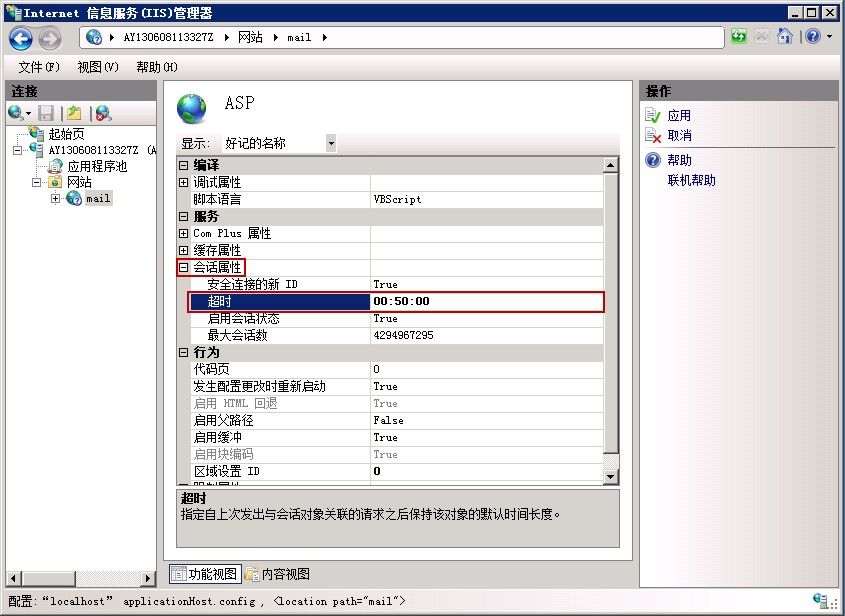Click the large ASP globe icon
Image resolution: width=845 pixels, height=616 pixels.
tap(191, 108)
